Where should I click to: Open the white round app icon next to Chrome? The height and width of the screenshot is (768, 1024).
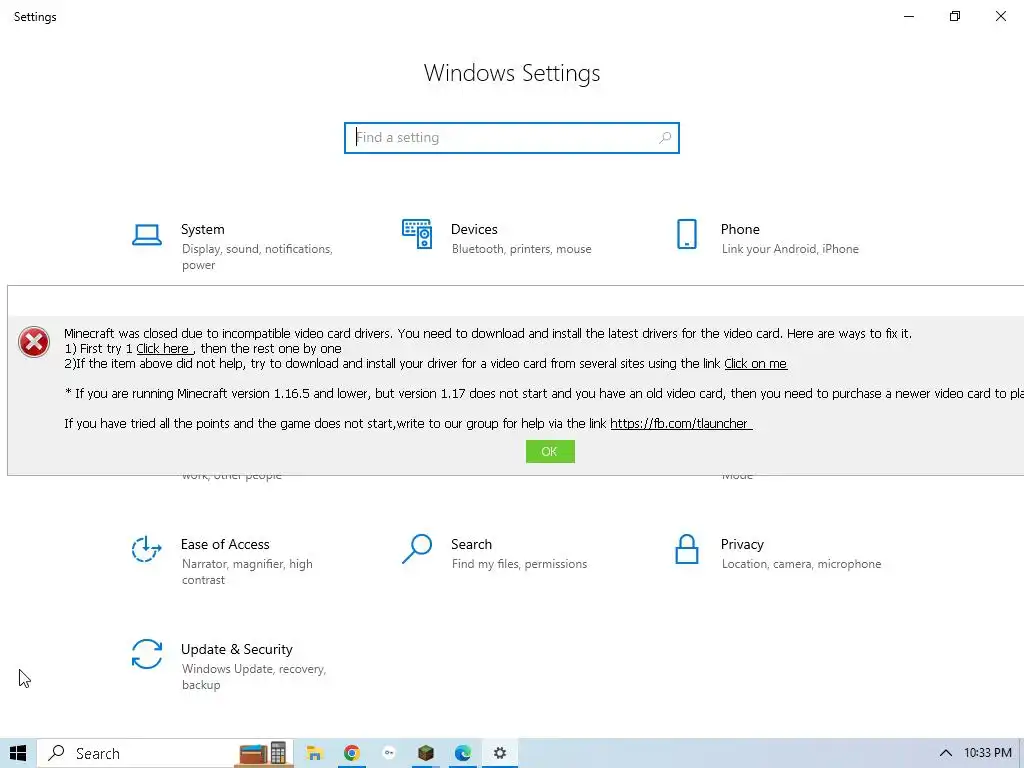point(389,753)
